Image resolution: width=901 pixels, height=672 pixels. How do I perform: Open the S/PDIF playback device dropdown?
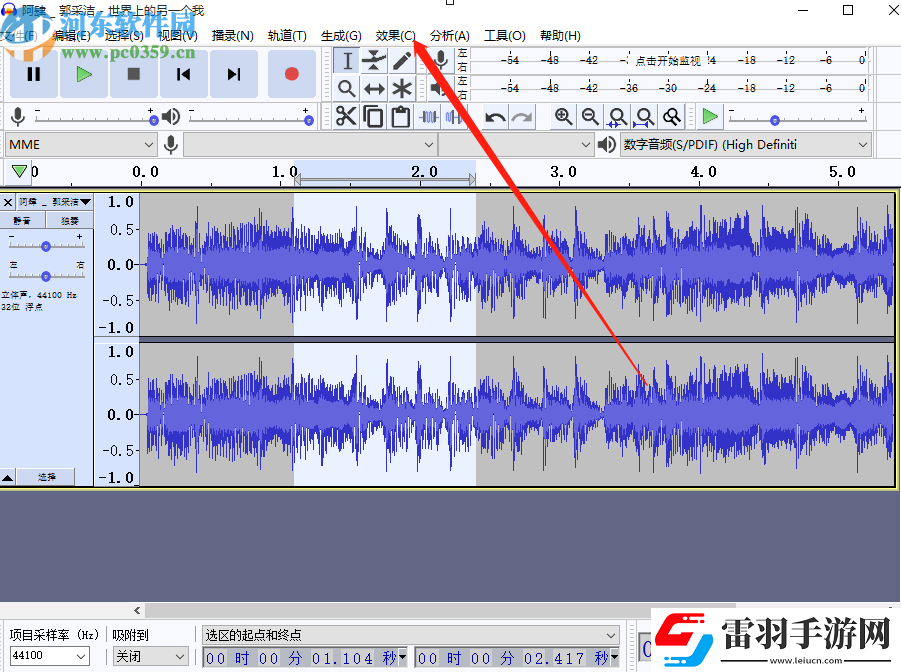745,145
